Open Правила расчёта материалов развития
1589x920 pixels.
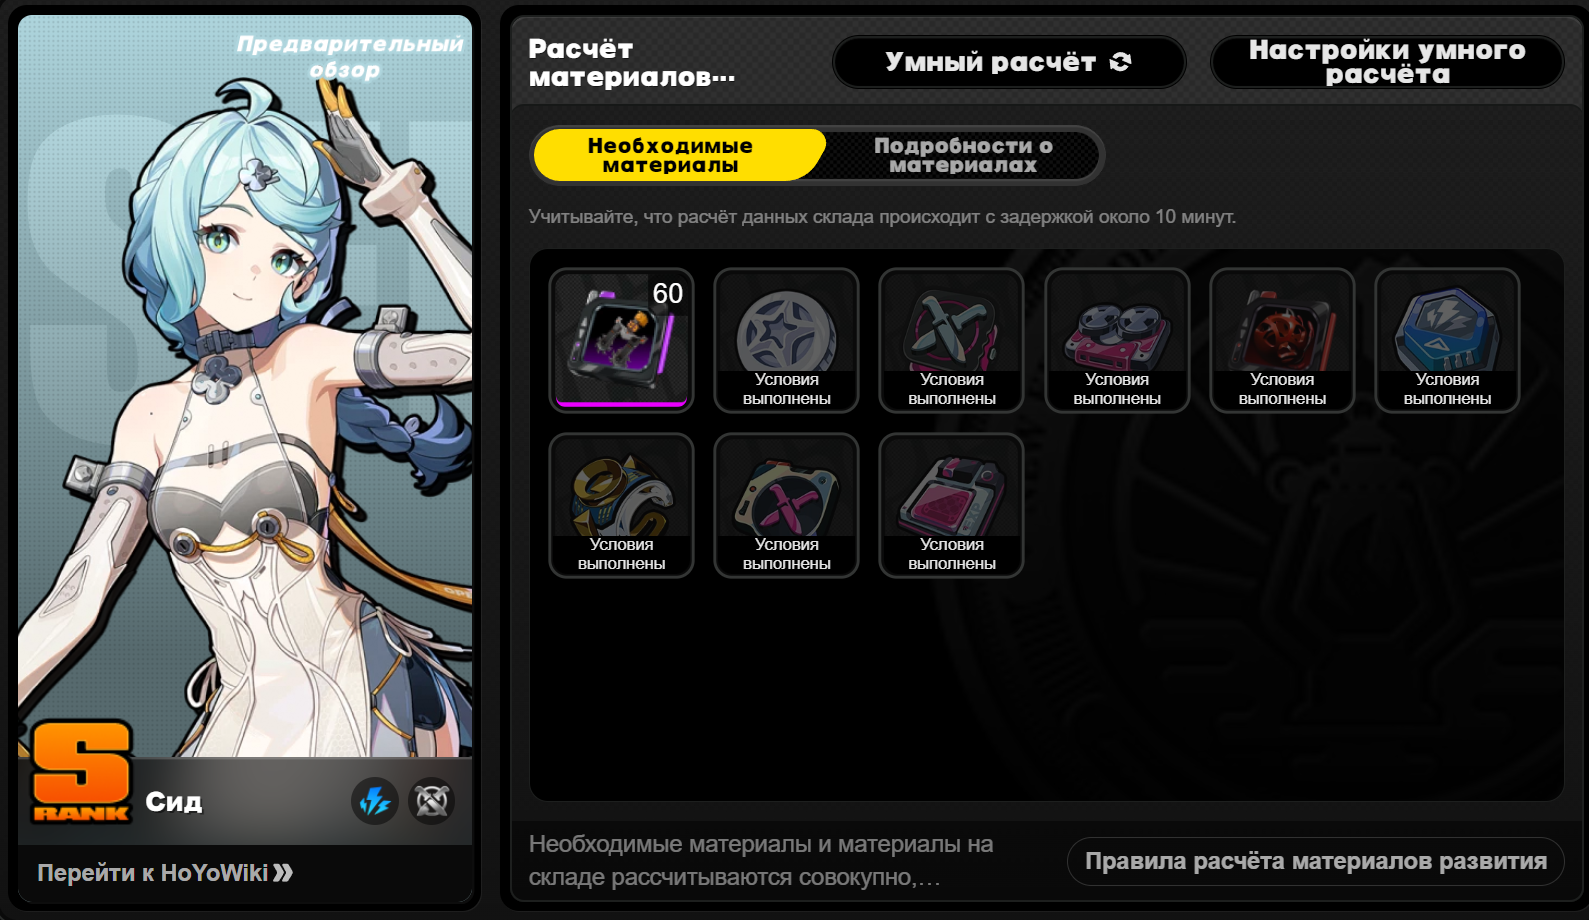click(1316, 861)
